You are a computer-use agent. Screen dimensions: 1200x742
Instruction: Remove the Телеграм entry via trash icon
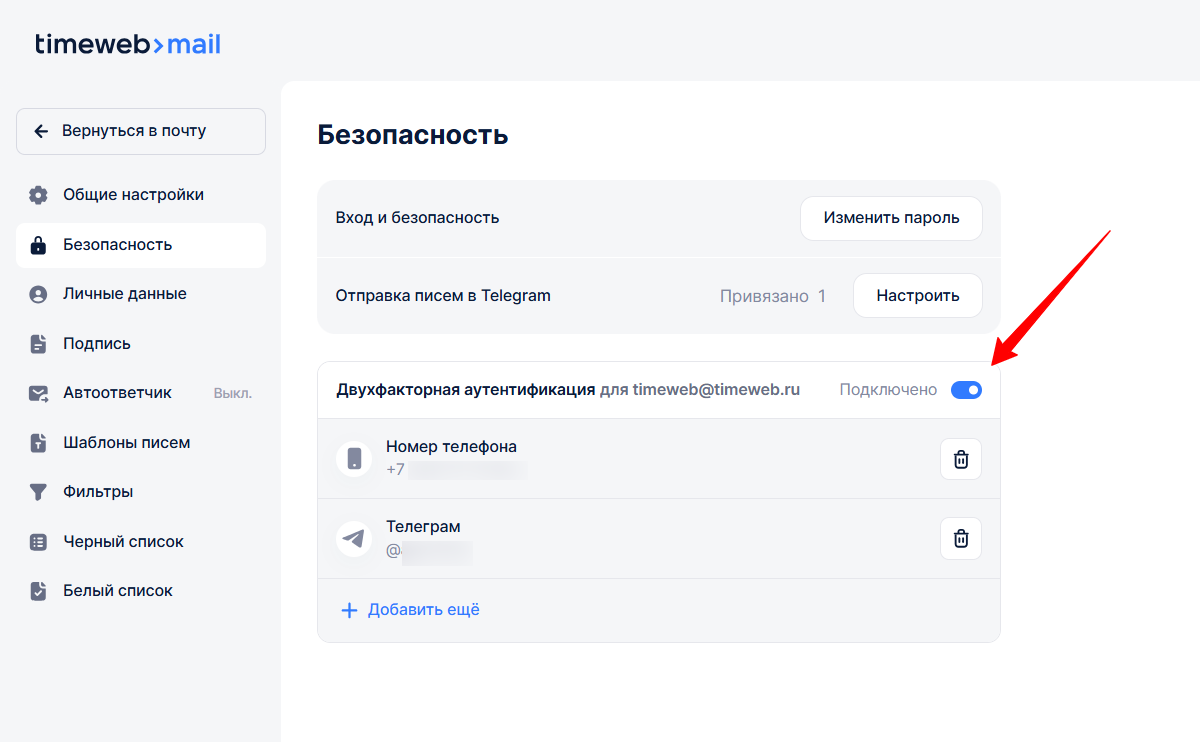(960, 539)
